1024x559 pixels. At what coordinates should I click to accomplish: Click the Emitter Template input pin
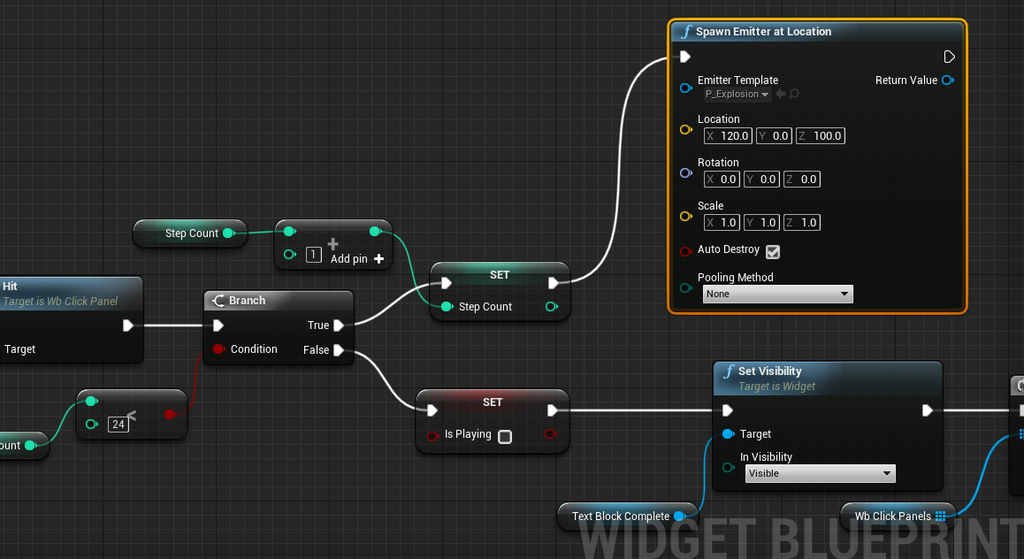click(686, 88)
